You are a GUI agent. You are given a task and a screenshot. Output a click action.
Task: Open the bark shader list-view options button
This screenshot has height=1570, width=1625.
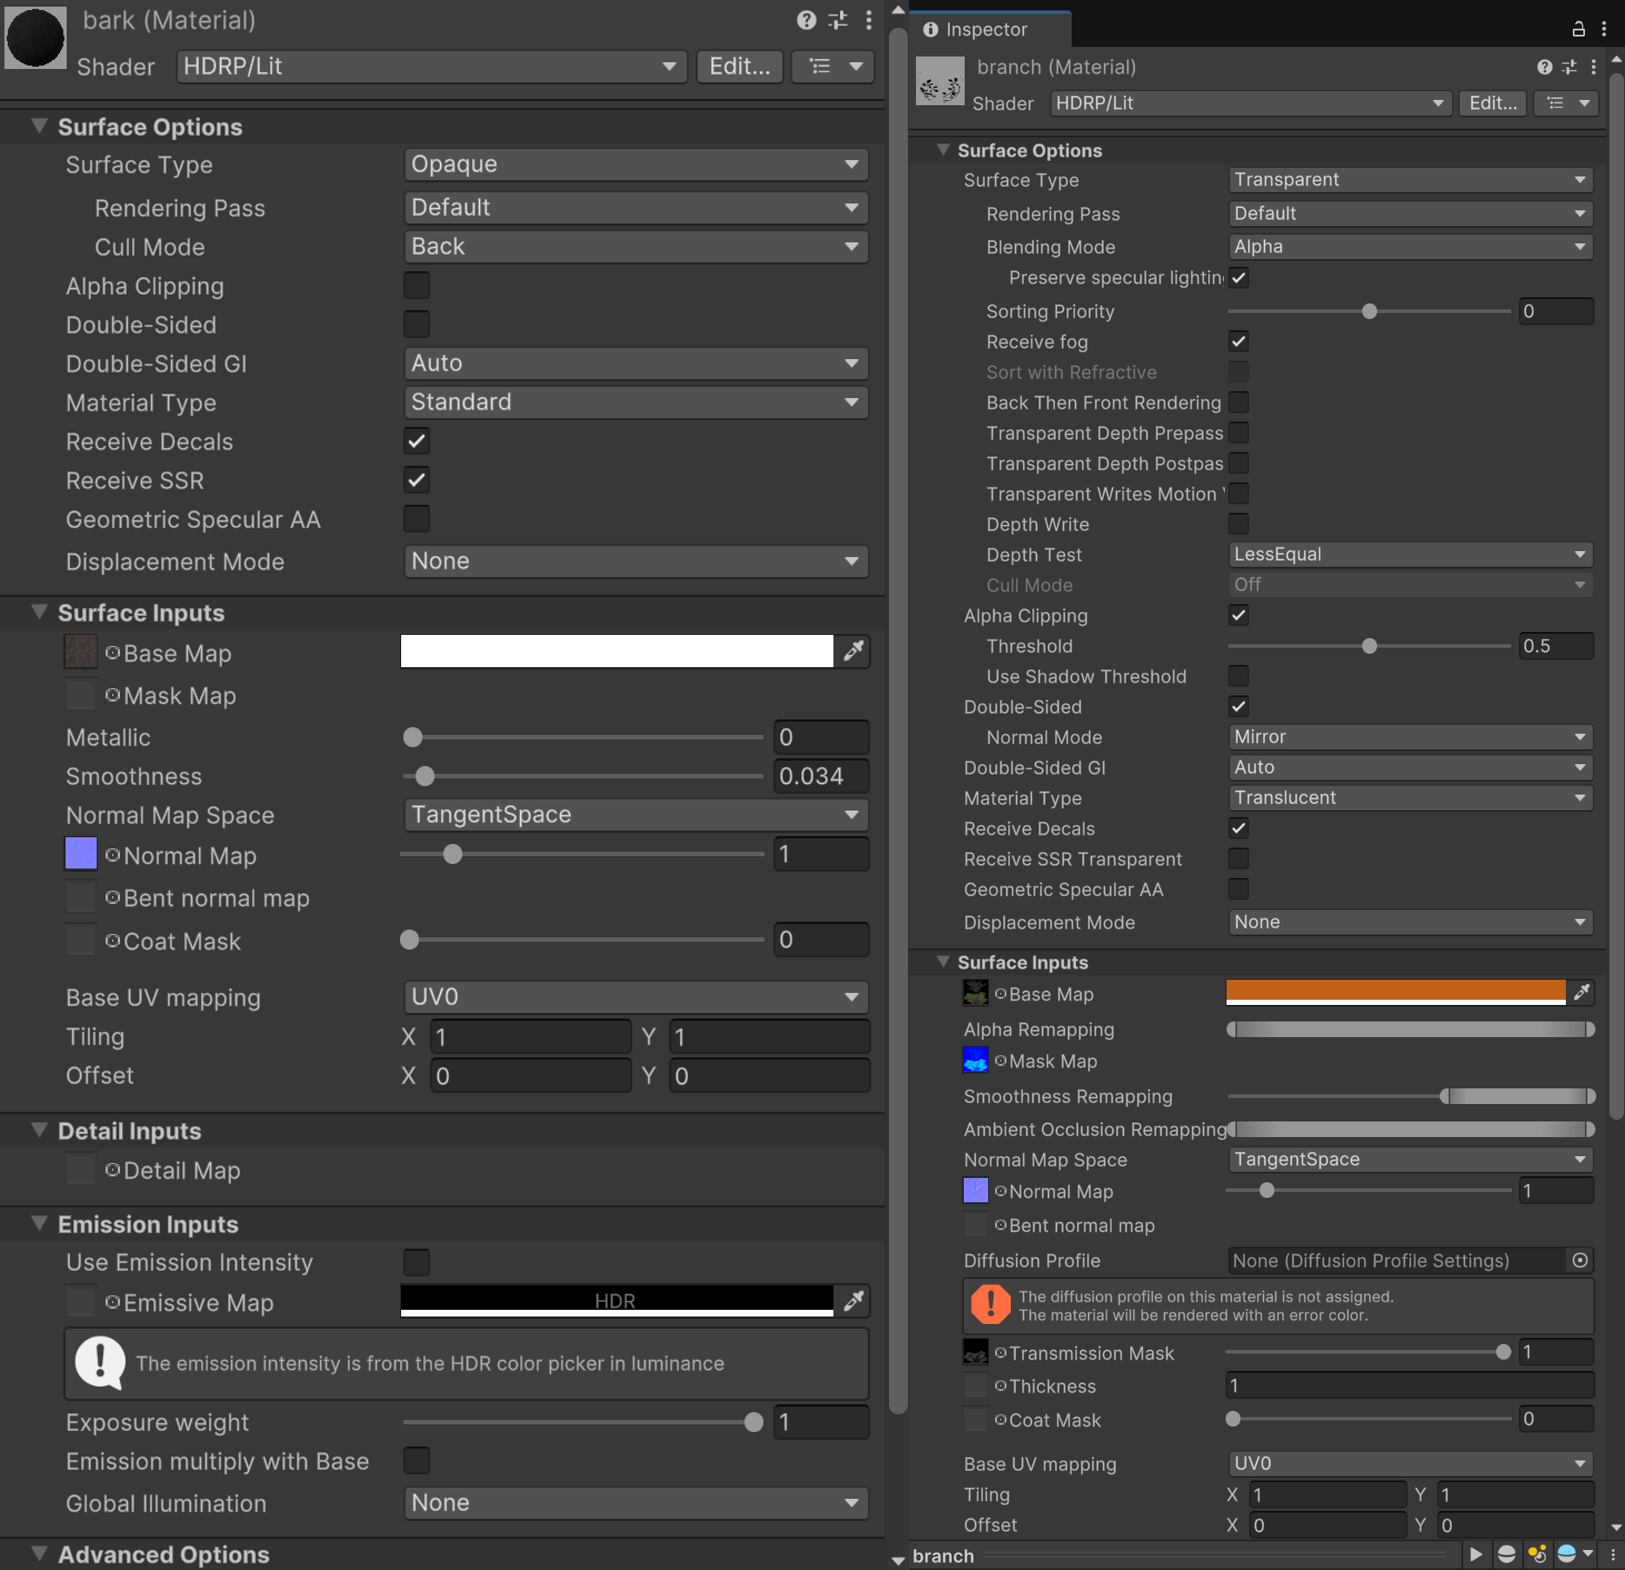[x=833, y=66]
